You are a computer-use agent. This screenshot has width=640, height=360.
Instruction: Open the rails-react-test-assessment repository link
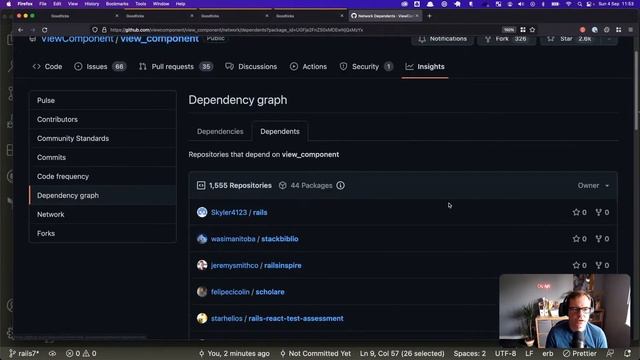(296, 318)
